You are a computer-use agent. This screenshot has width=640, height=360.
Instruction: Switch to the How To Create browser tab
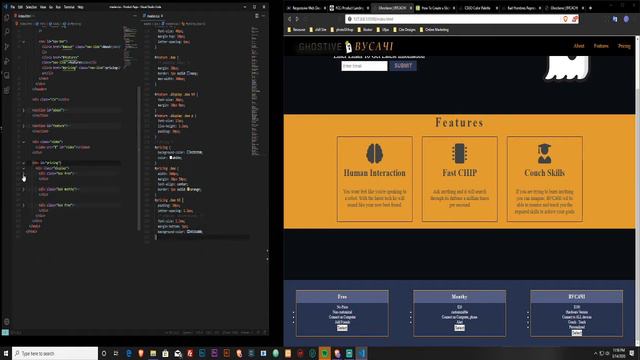pos(435,8)
